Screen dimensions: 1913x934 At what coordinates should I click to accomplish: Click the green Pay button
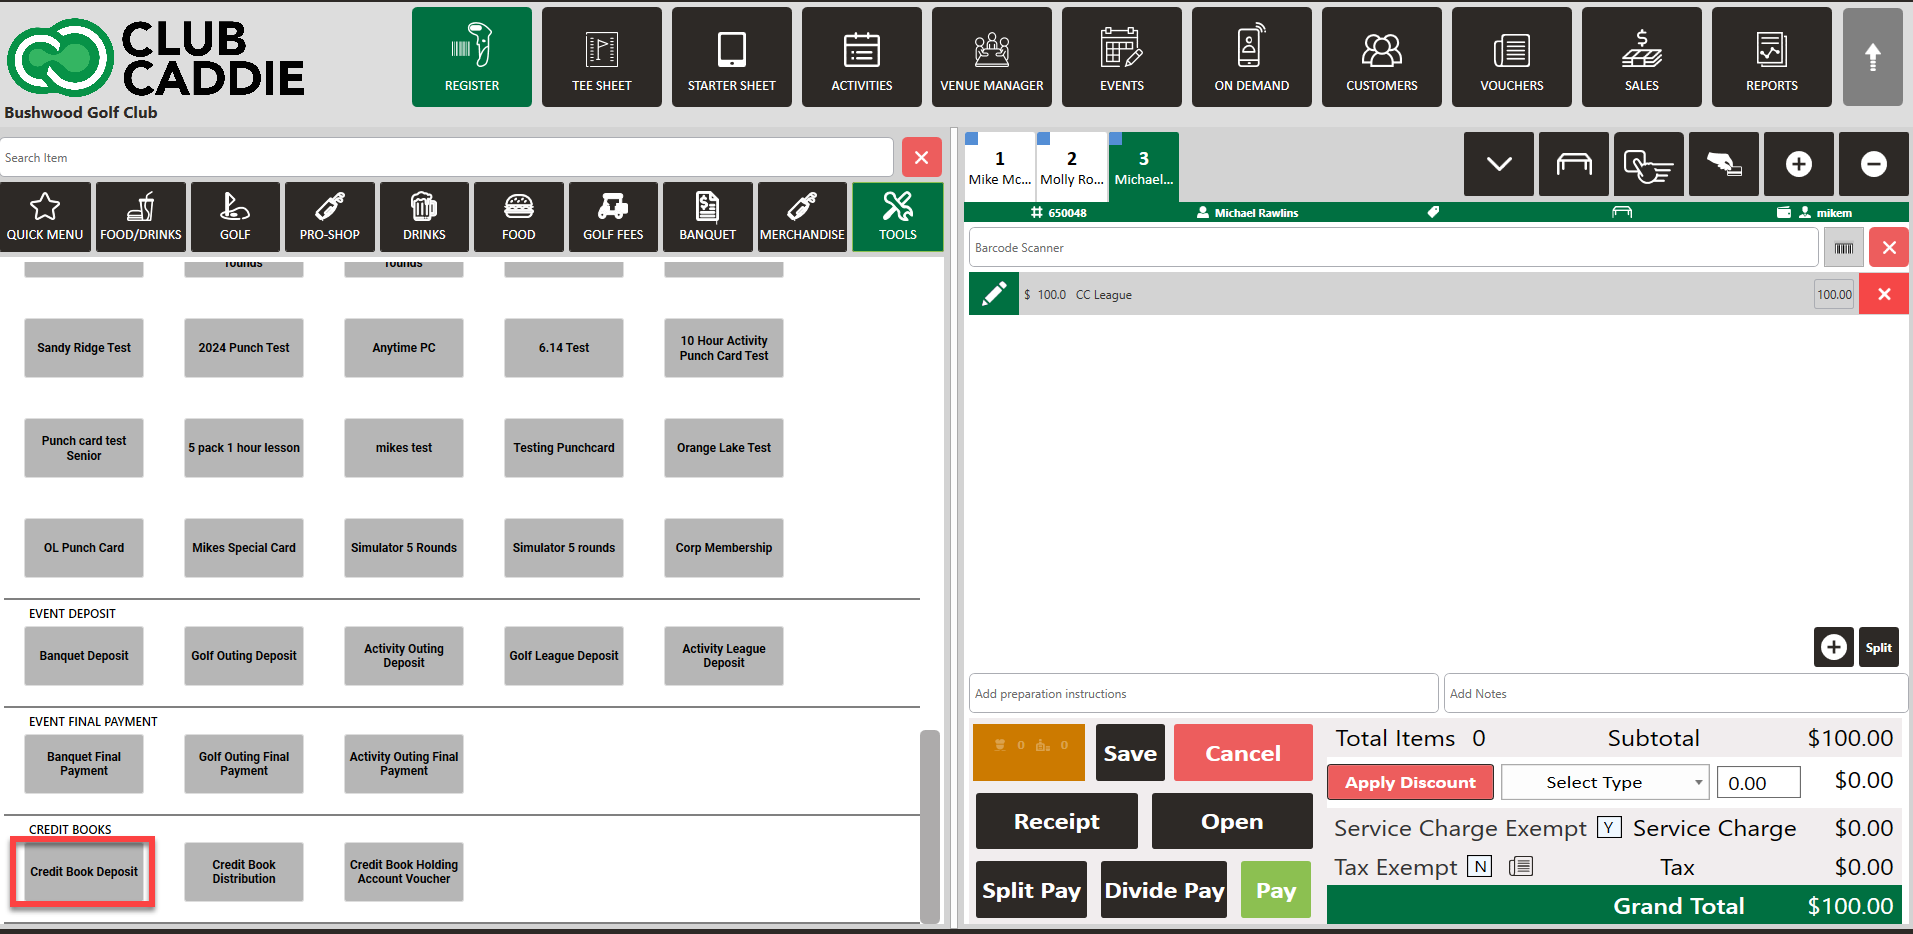(x=1275, y=889)
